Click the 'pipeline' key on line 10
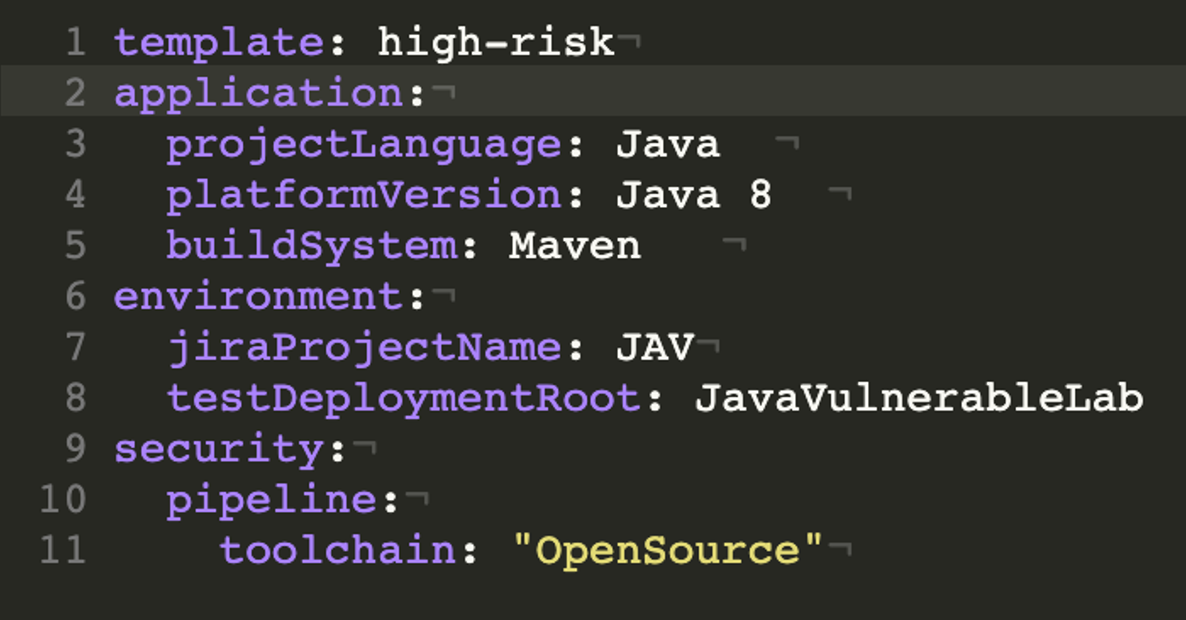1186x620 pixels. coord(272,501)
